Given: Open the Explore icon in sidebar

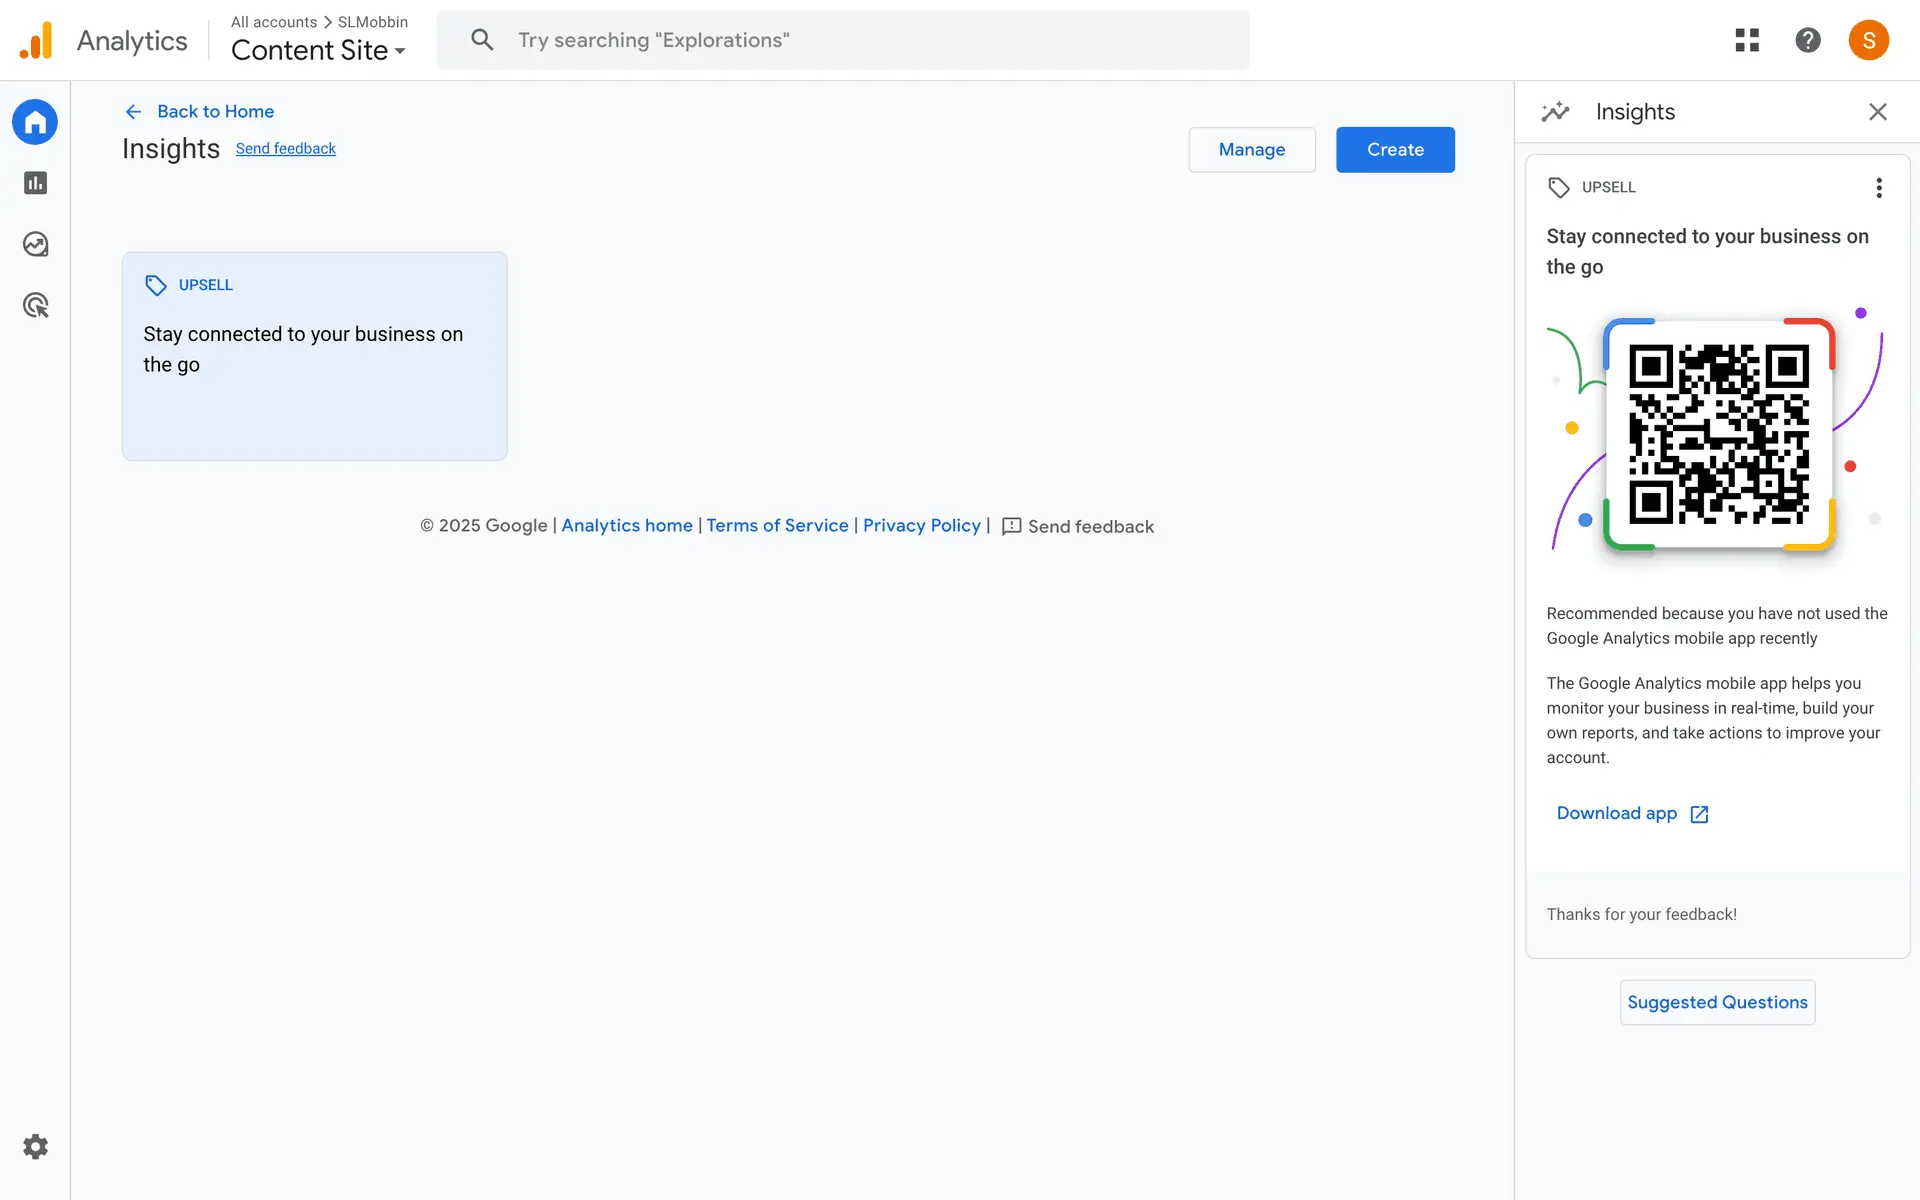Looking at the screenshot, I should click(x=35, y=244).
